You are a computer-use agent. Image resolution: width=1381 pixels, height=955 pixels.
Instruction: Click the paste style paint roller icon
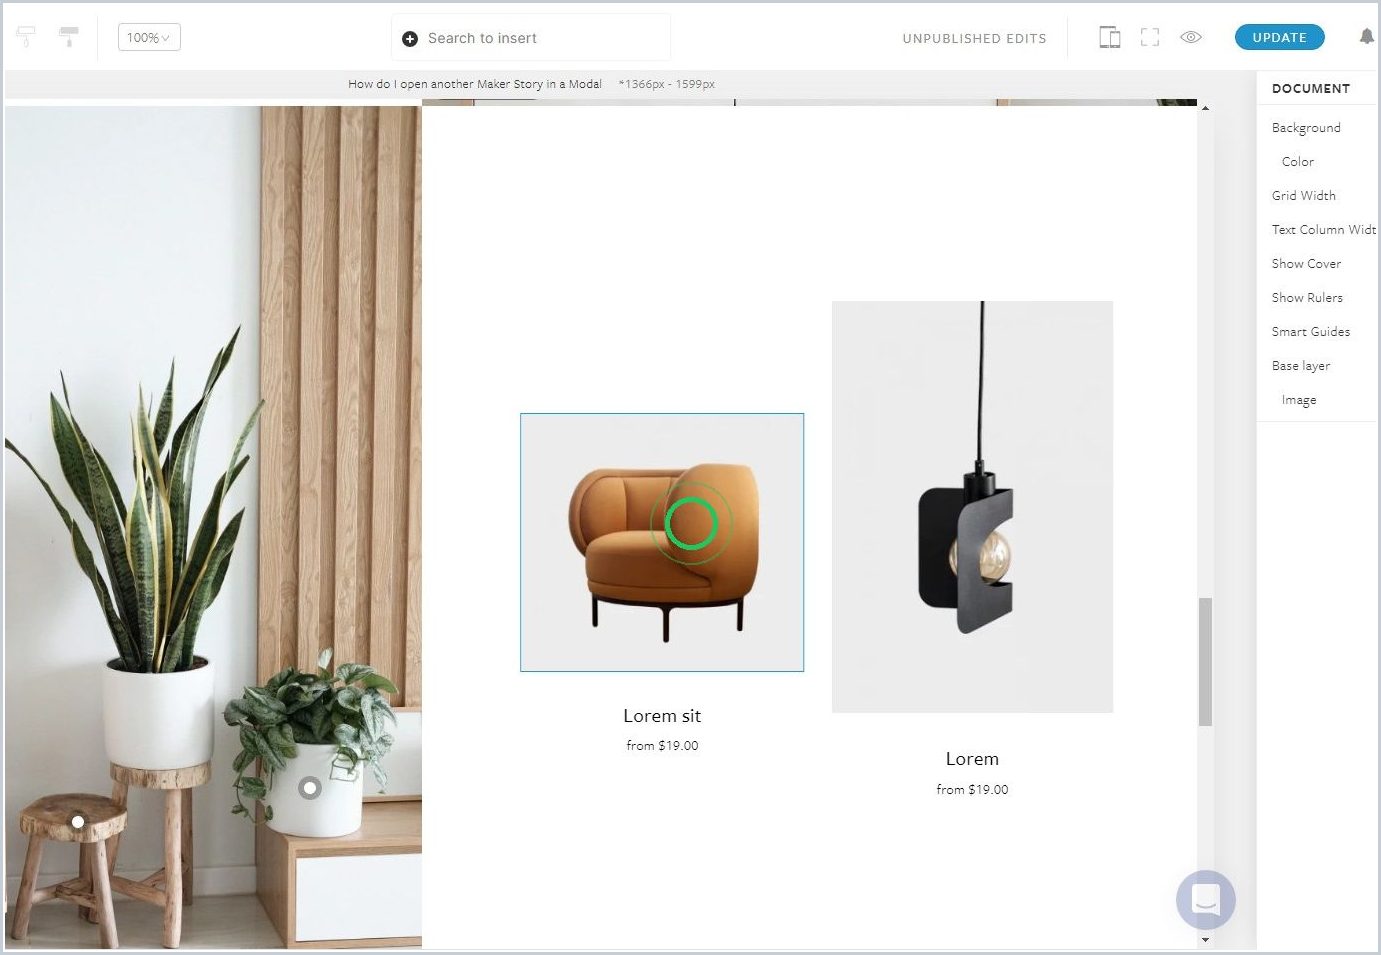(x=68, y=37)
